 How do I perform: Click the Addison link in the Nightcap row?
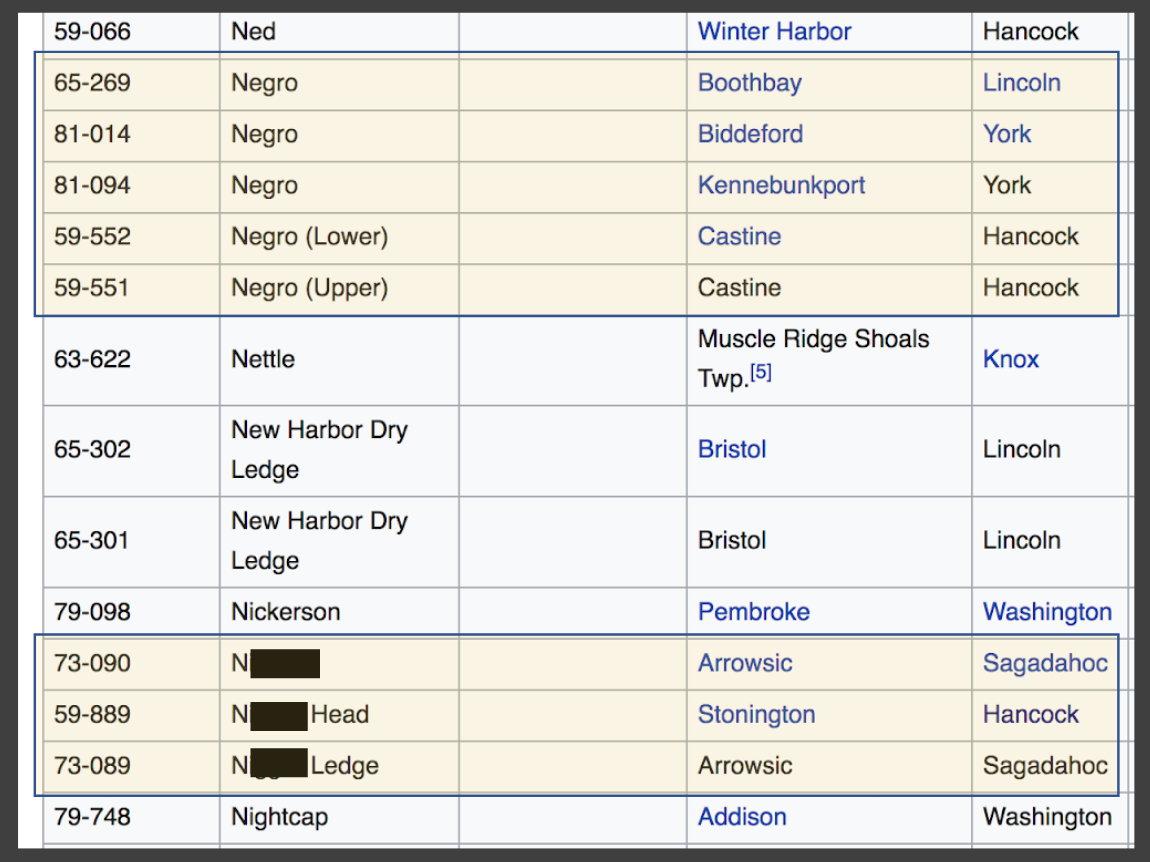(x=742, y=816)
